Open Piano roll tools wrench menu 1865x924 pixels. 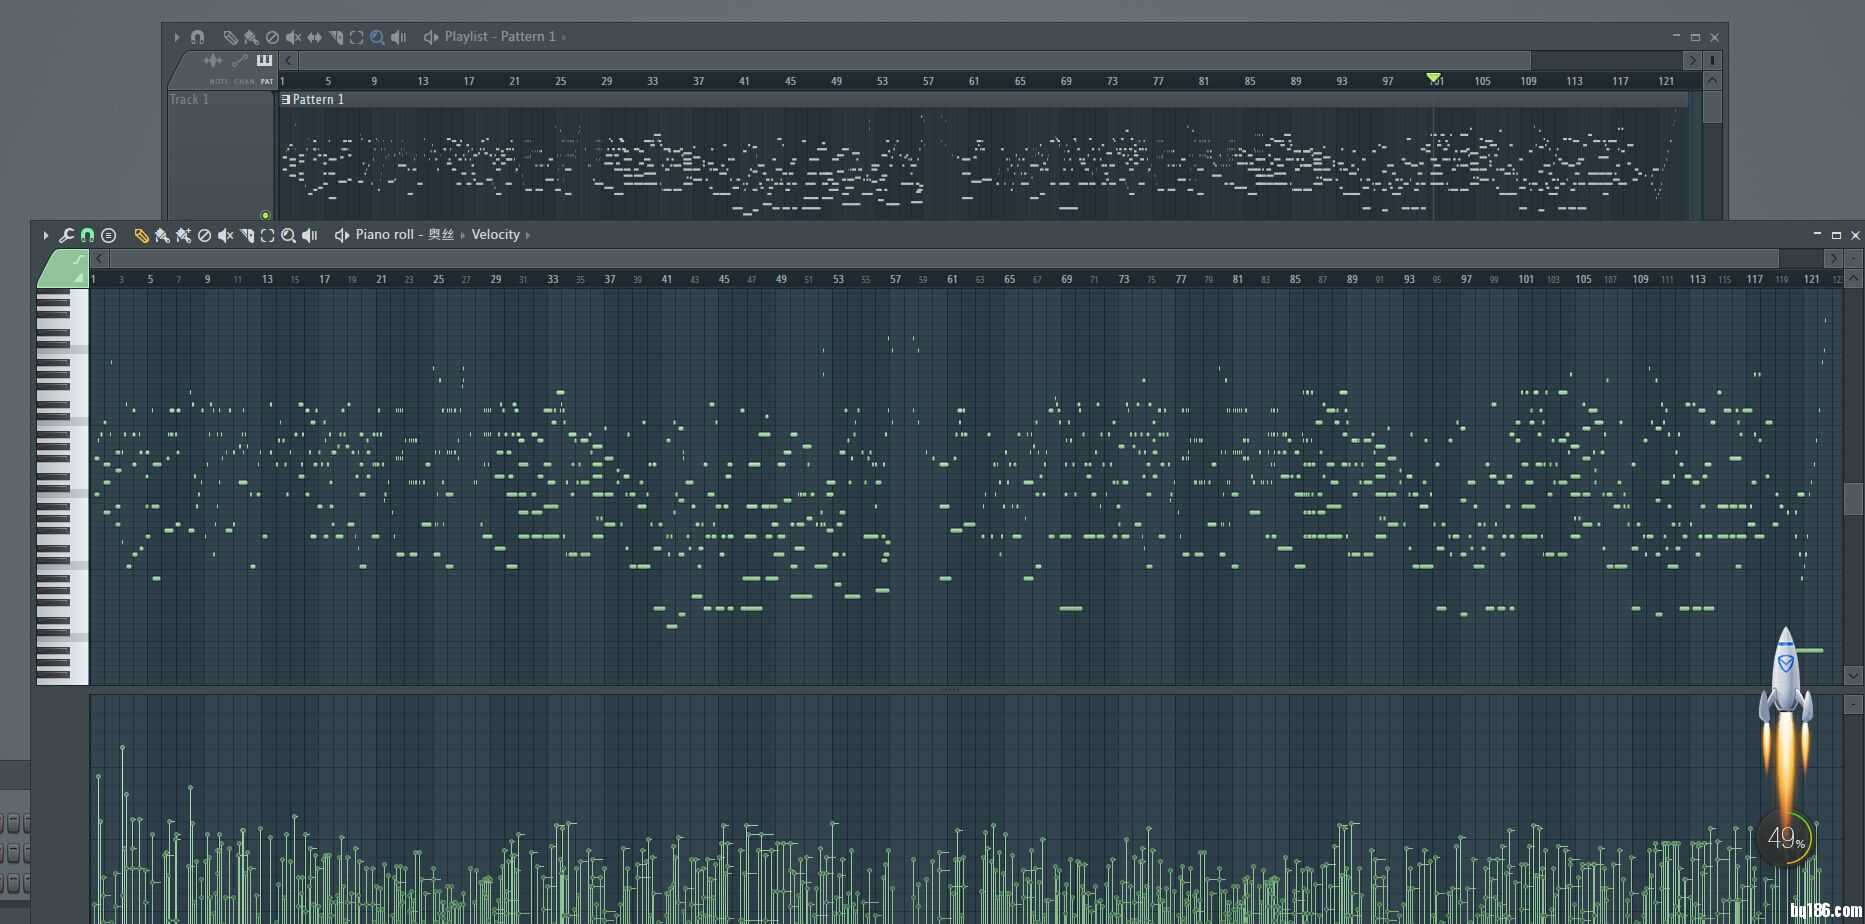tap(66, 235)
